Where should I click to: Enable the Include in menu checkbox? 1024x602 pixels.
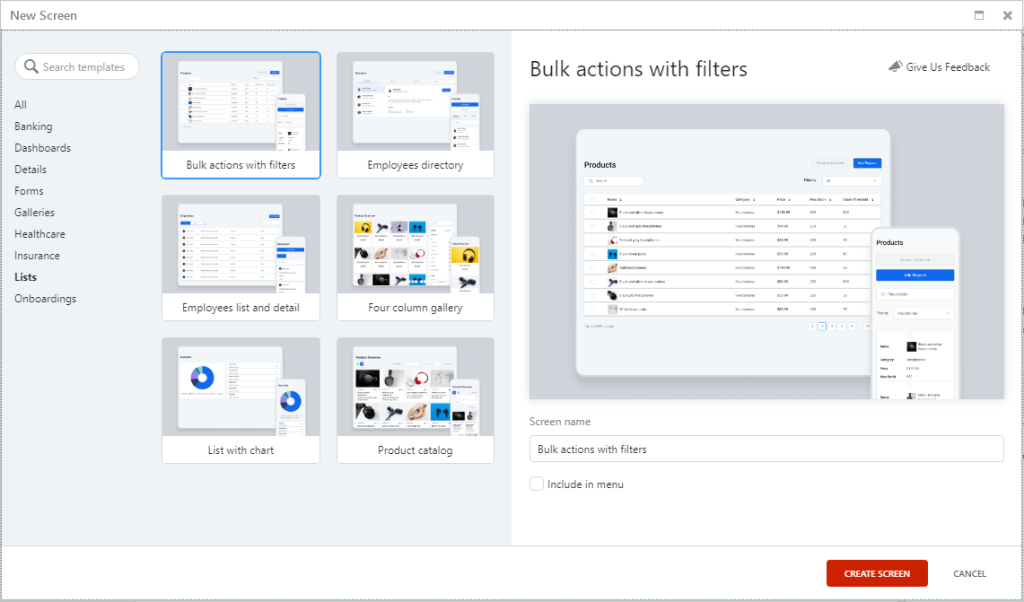point(537,484)
